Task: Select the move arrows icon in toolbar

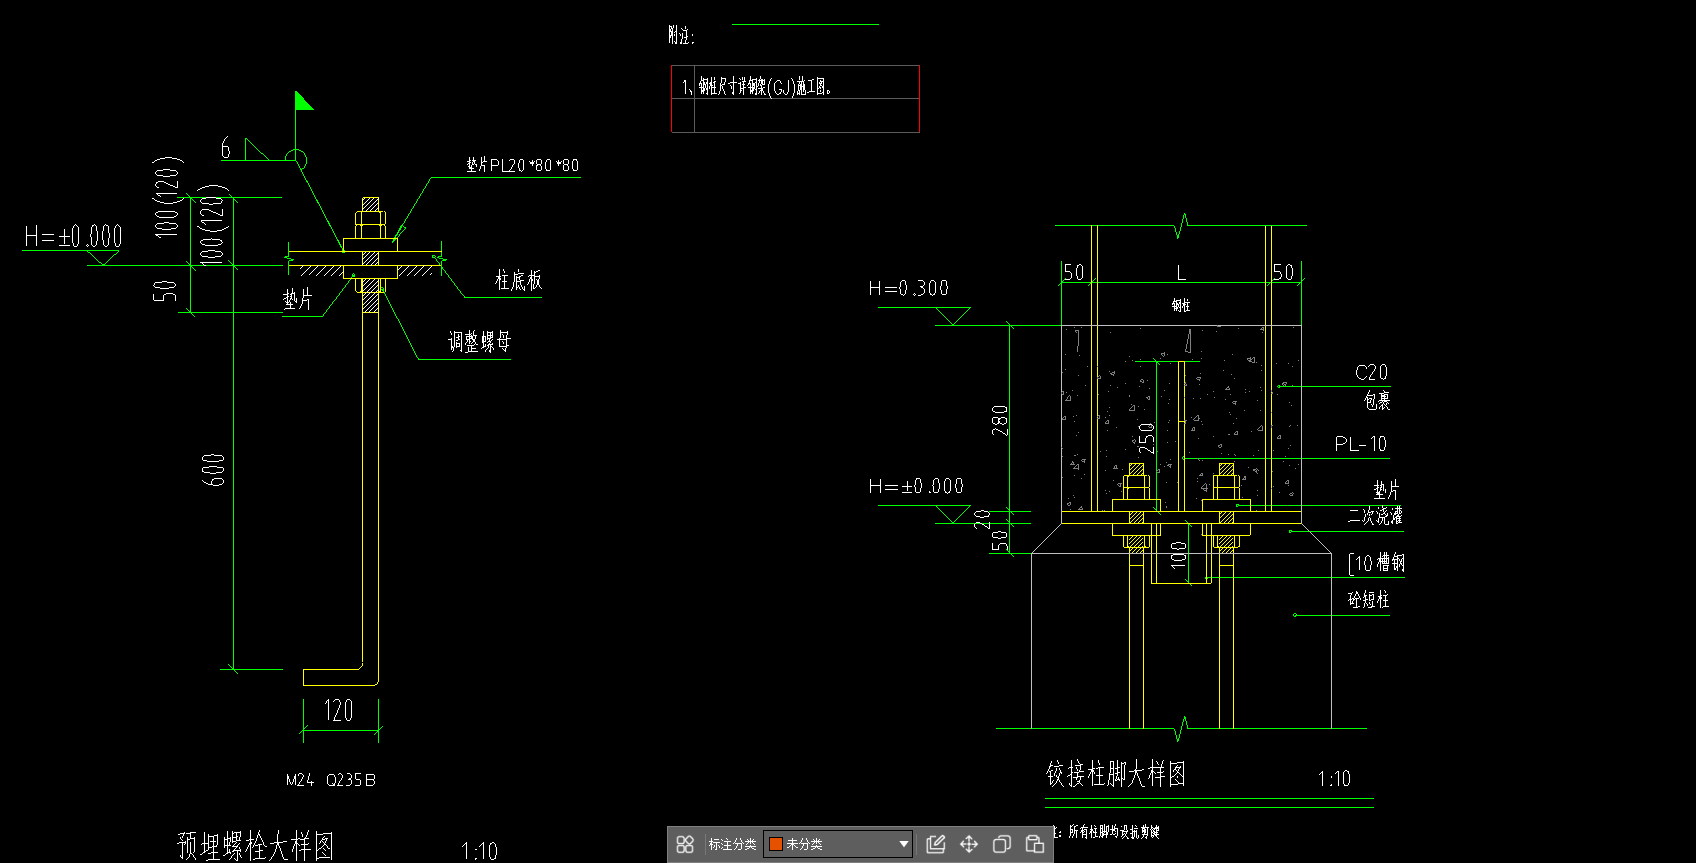Action: coord(969,845)
